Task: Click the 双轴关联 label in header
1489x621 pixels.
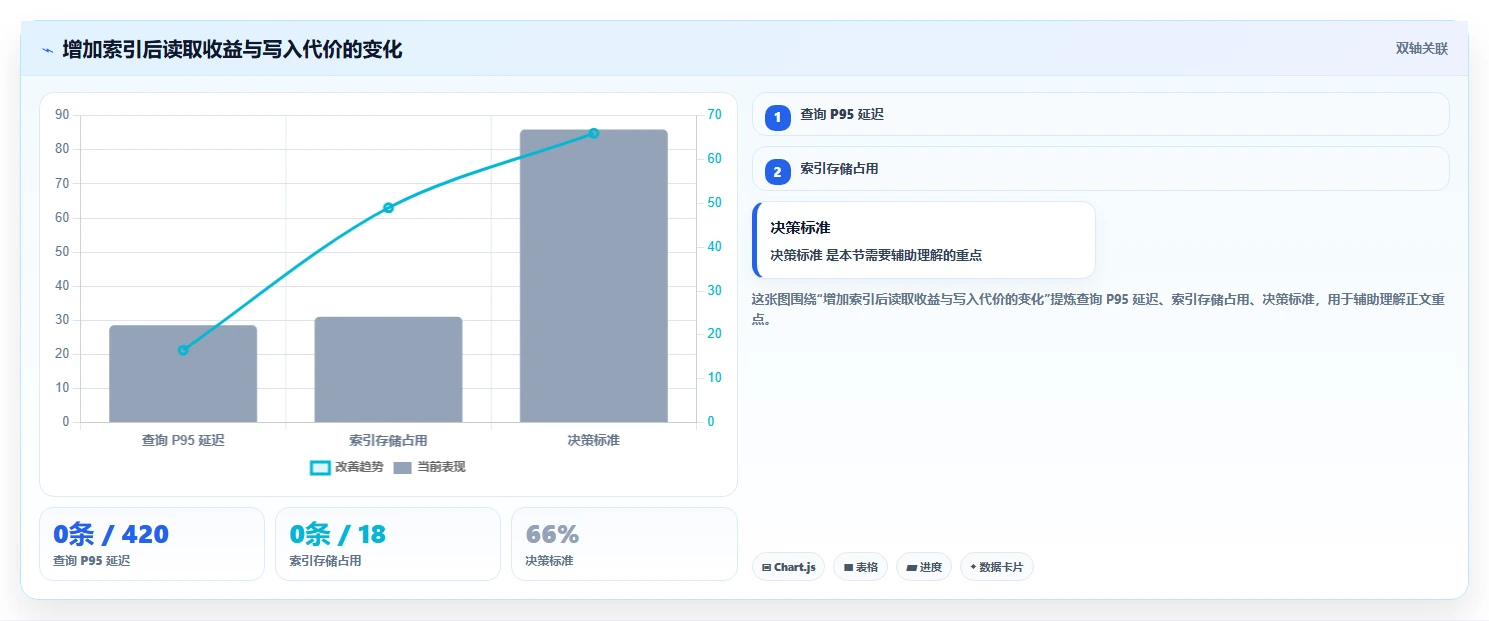Action: [1421, 48]
